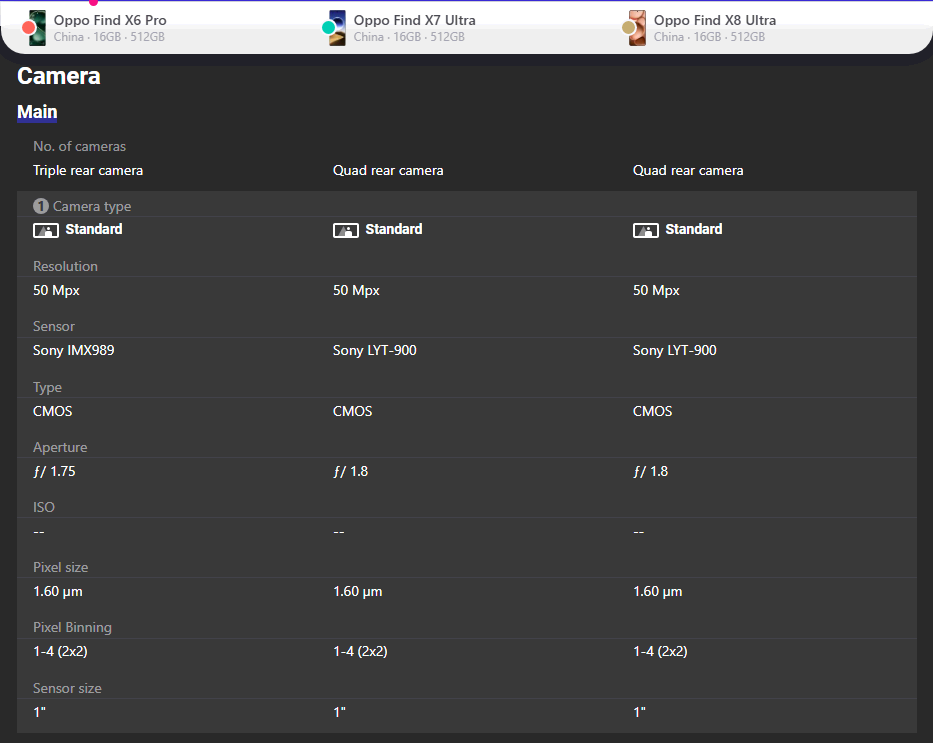Click '50 Mpx' resolution for Find X7 Ultra

click(x=356, y=290)
